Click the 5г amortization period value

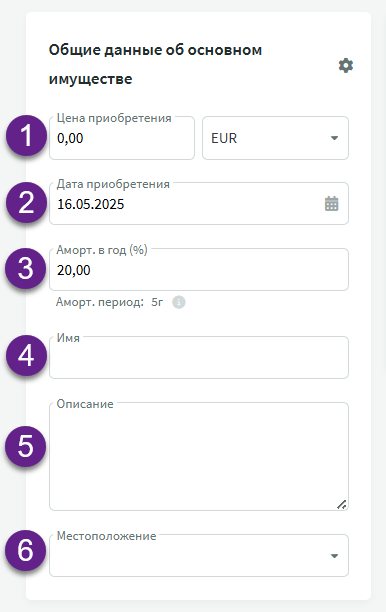pyautogui.click(x=157, y=302)
